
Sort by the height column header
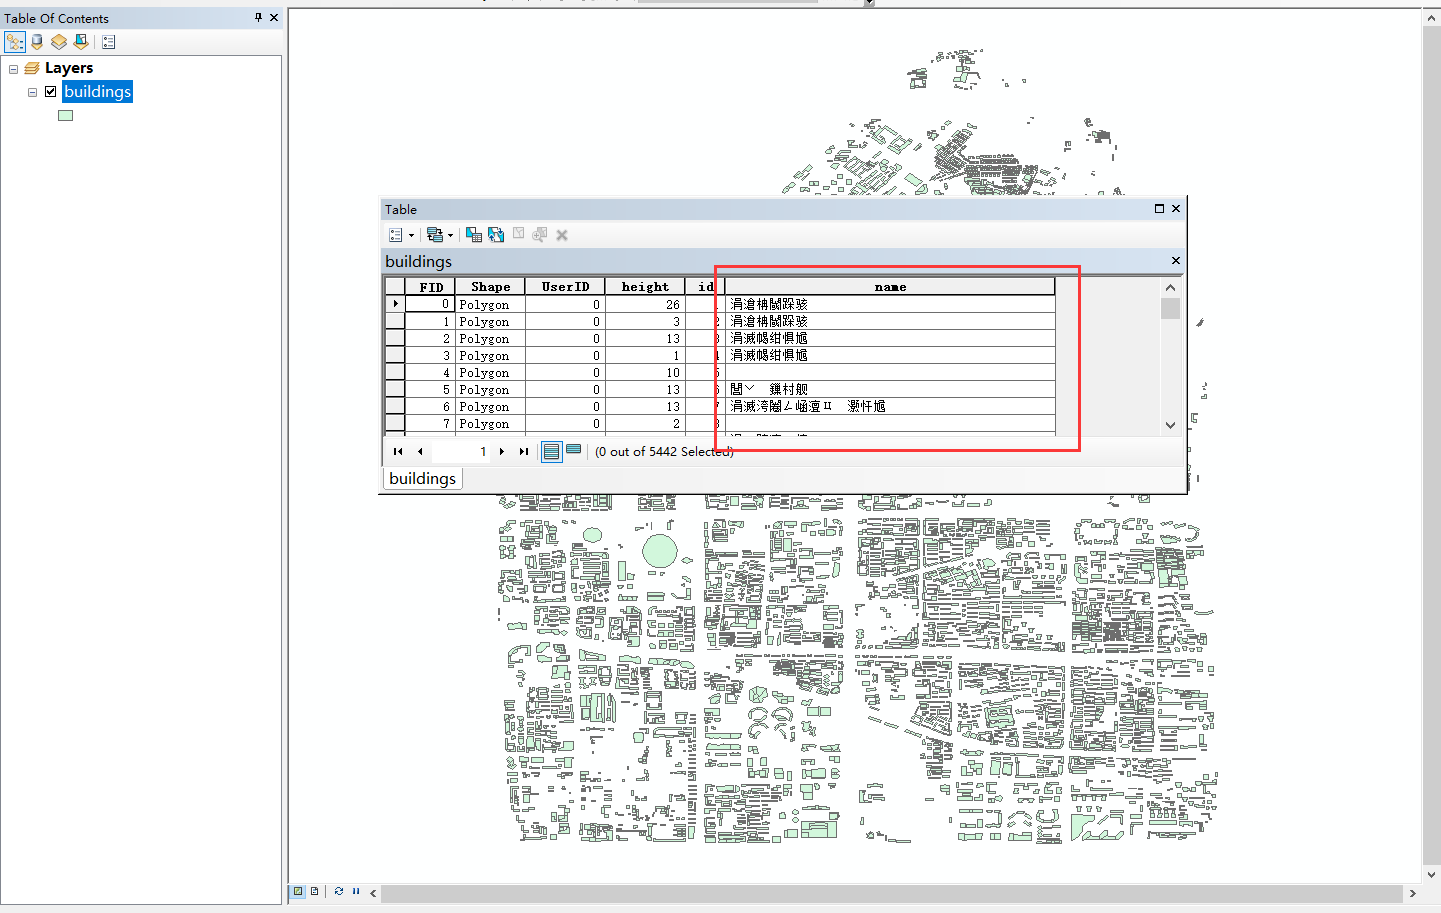[x=645, y=286]
